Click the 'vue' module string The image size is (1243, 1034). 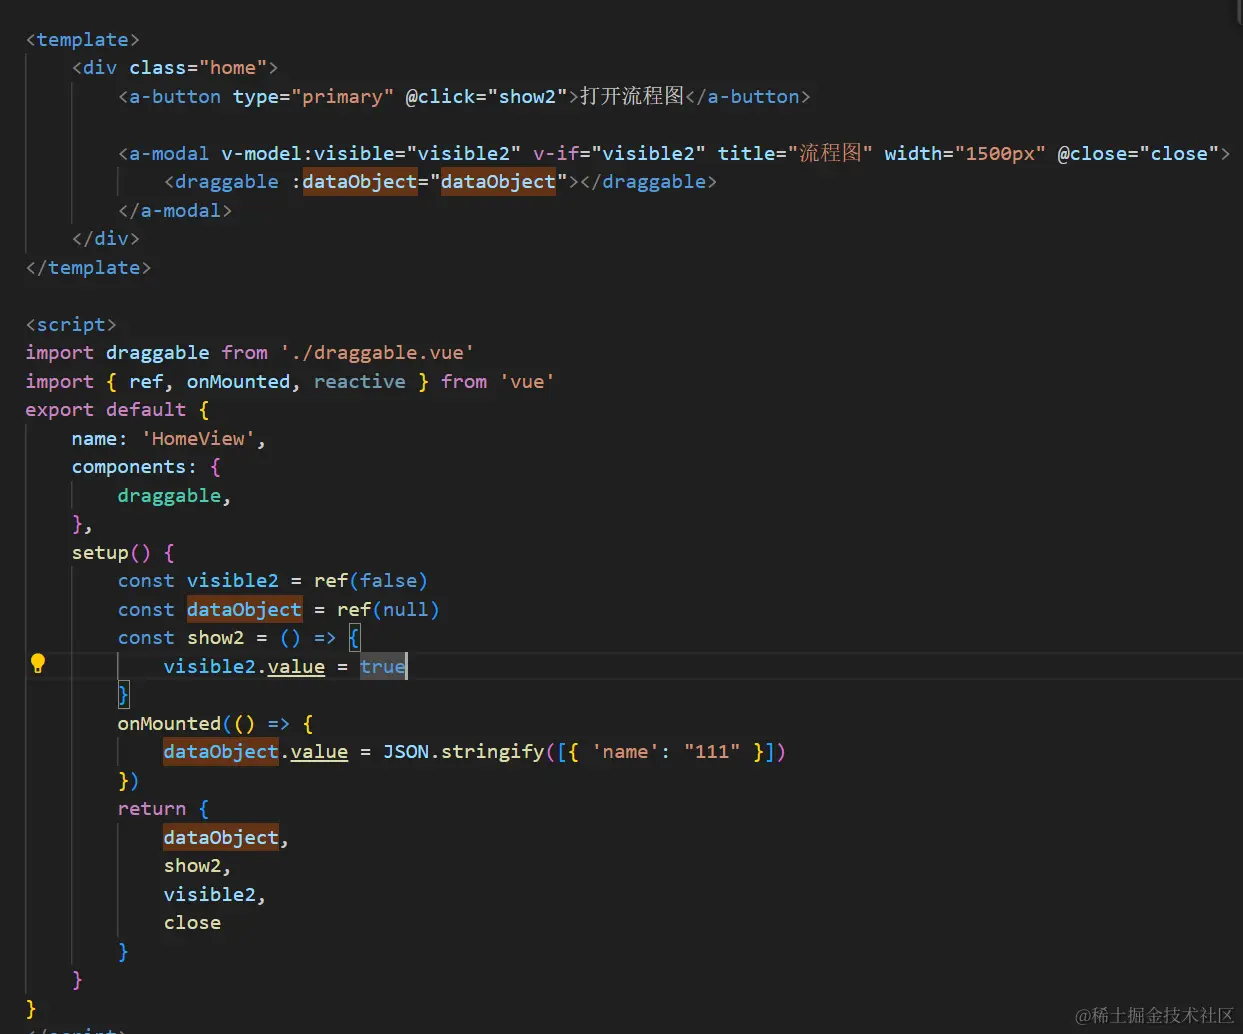[527, 382]
